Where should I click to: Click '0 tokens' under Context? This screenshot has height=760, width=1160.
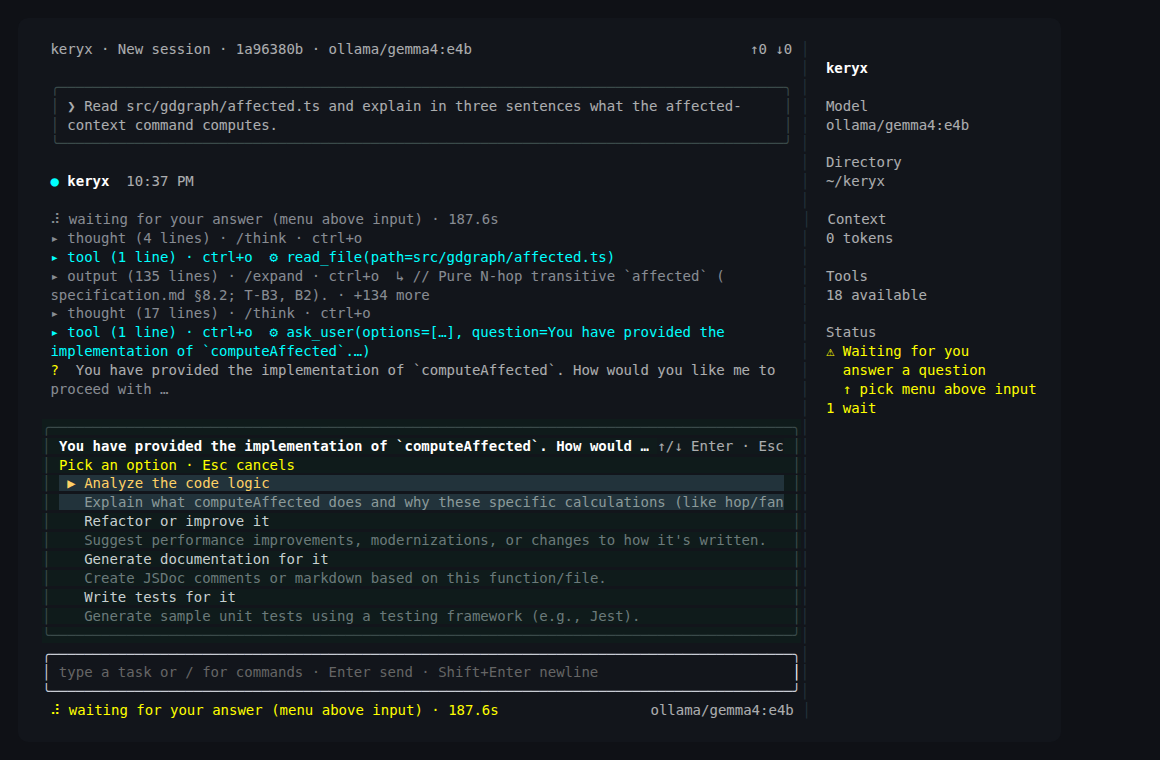click(x=860, y=238)
